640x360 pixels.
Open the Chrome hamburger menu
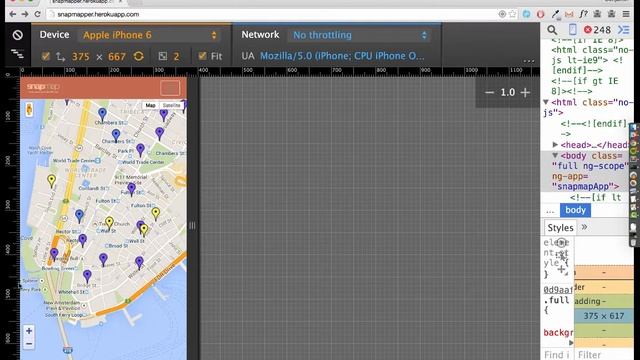click(x=626, y=14)
